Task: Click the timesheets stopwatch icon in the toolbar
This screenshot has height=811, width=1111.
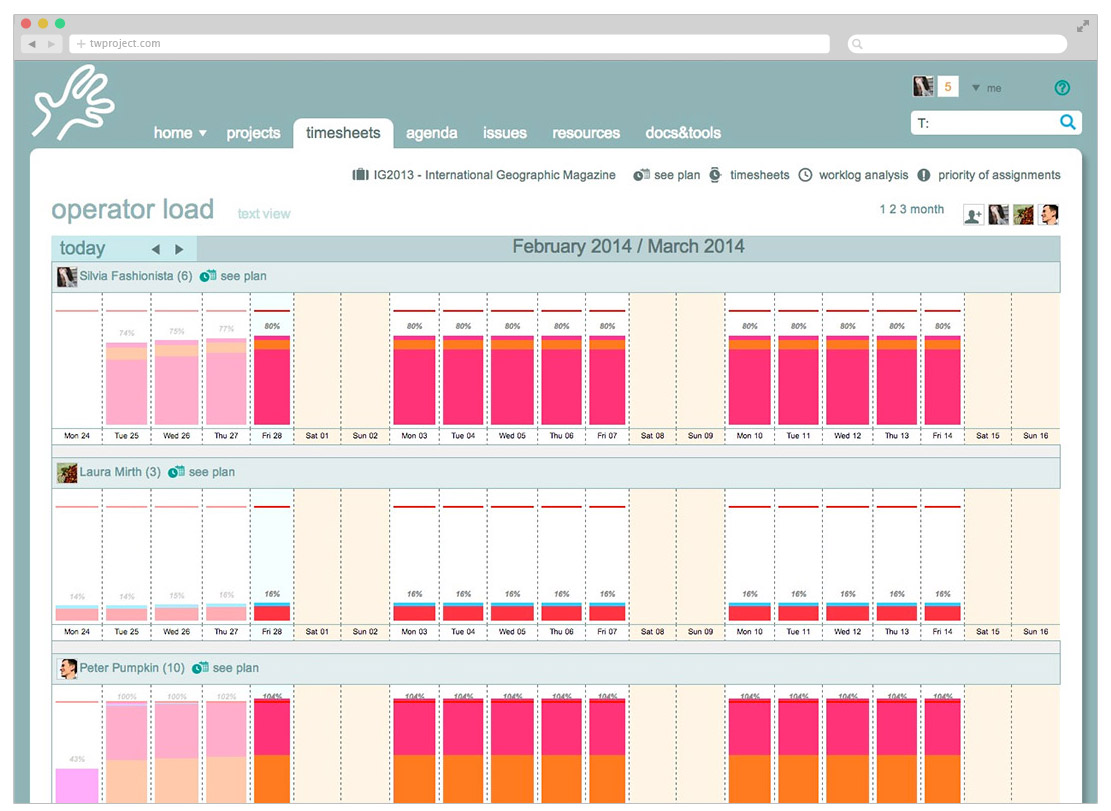Action: click(x=715, y=175)
